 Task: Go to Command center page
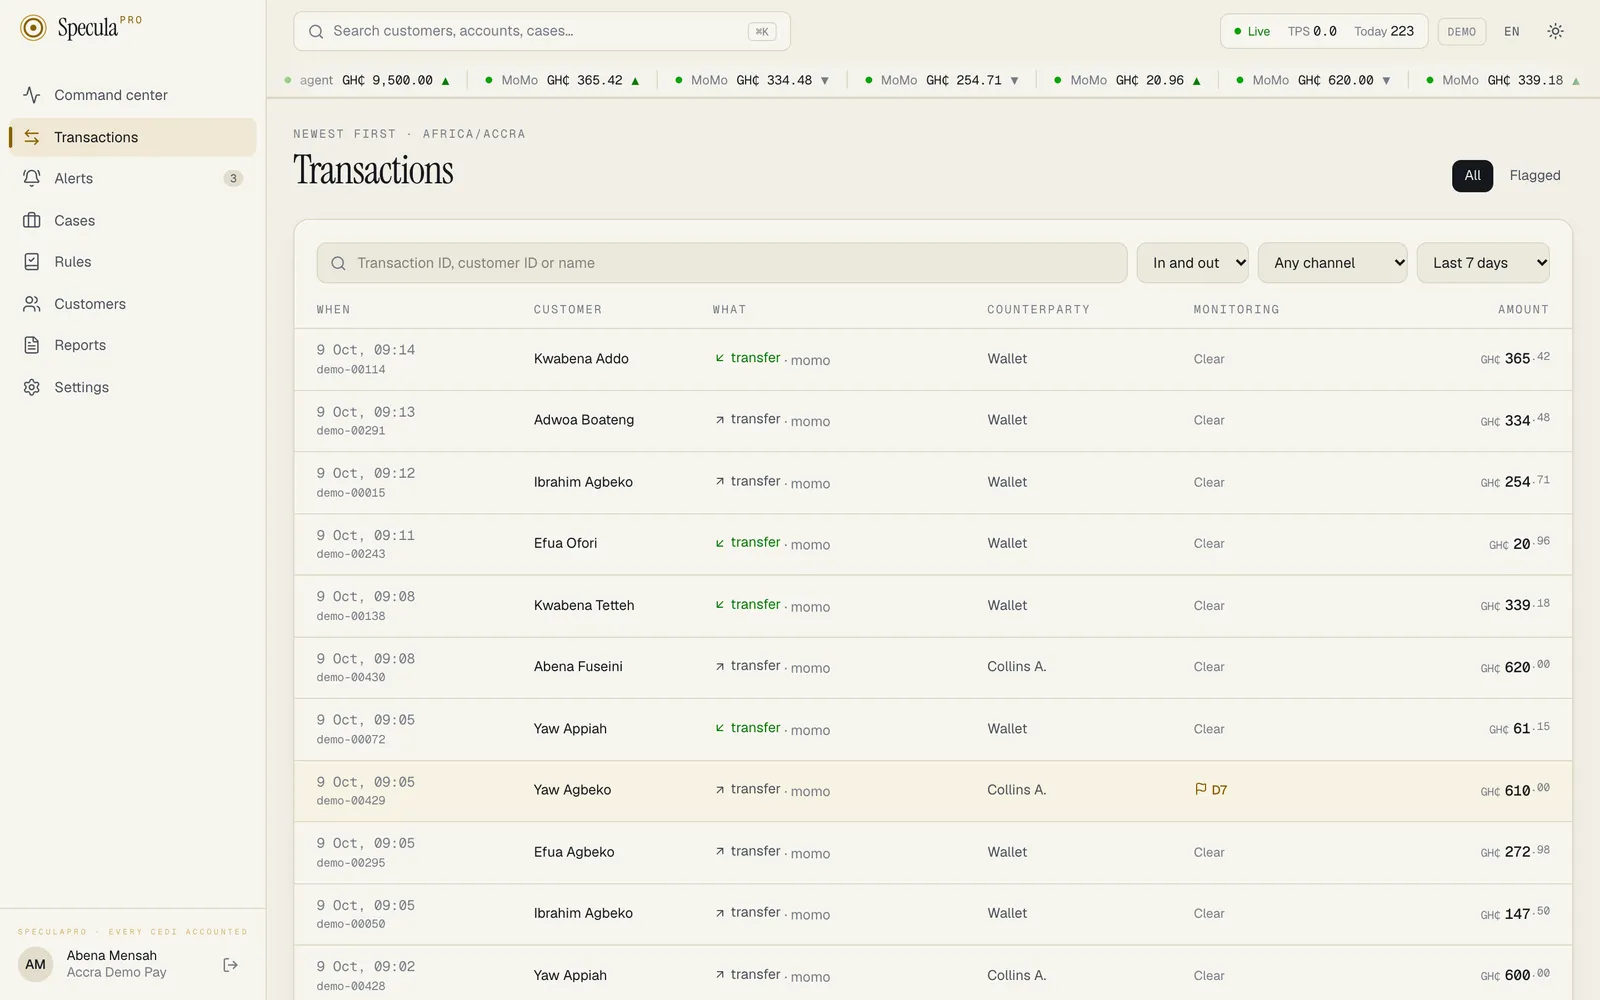(133, 95)
